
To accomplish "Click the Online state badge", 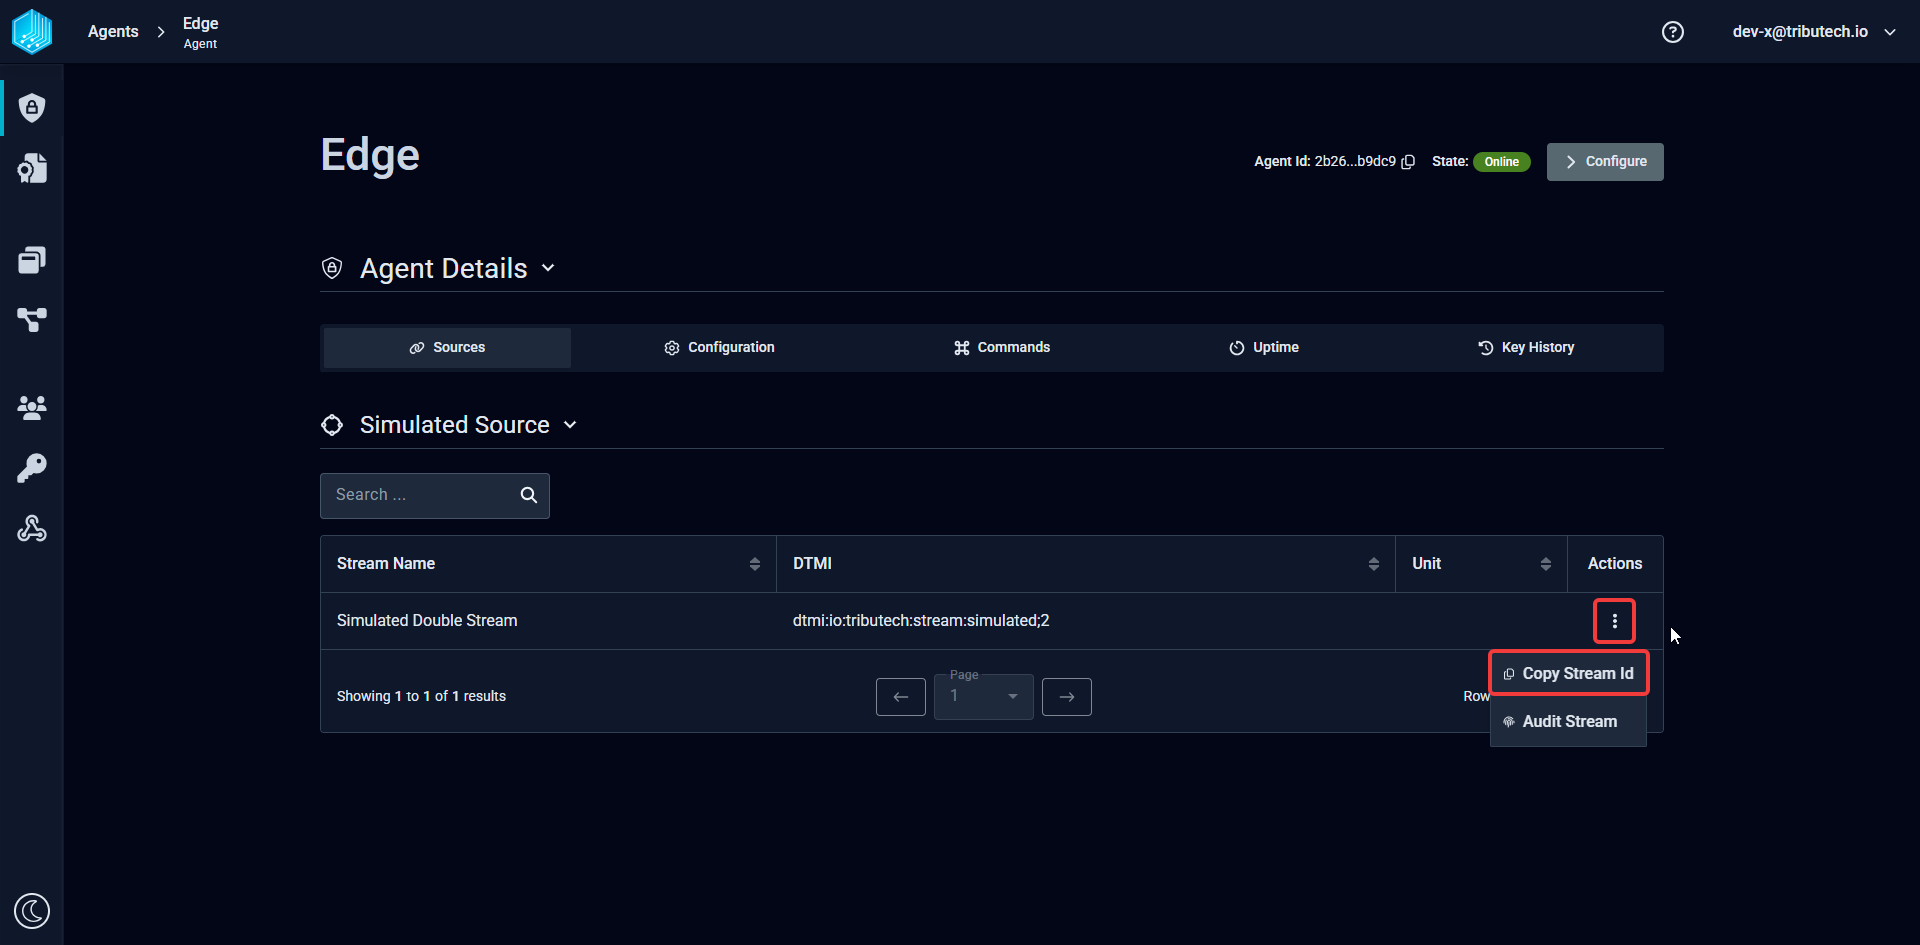I will click(1501, 162).
